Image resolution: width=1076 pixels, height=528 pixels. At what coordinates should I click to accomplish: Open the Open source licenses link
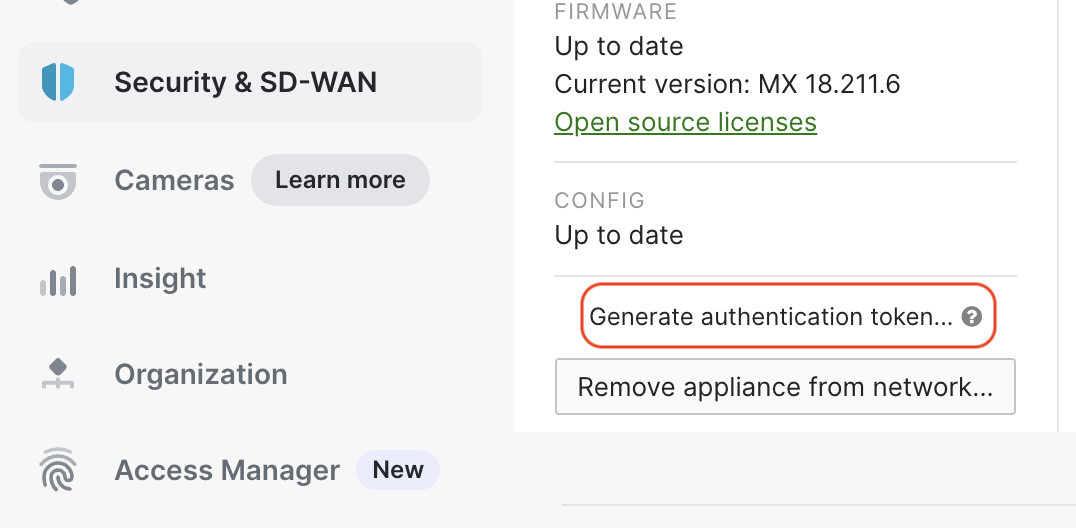[686, 122]
